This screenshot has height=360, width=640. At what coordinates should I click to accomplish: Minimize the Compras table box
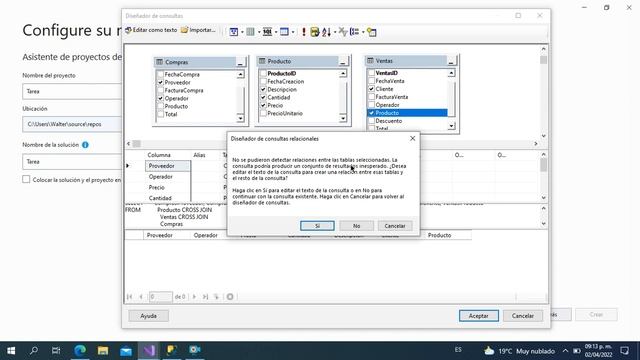[240, 62]
